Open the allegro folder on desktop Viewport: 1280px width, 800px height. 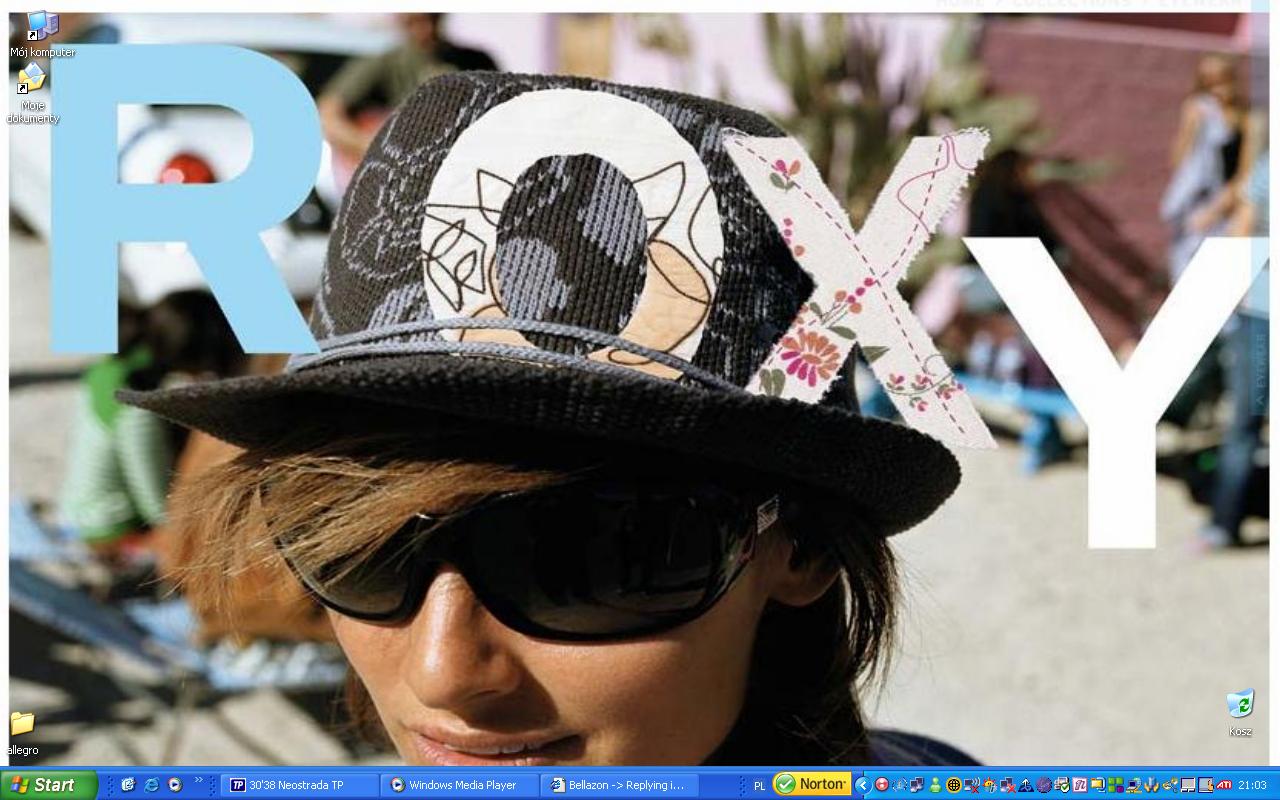[22, 724]
